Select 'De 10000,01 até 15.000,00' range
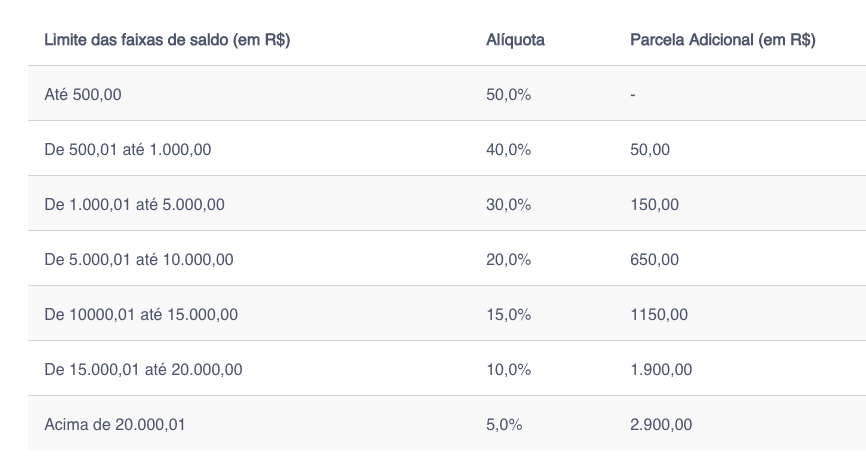Image resolution: width=866 pixels, height=470 pixels. 141,314
